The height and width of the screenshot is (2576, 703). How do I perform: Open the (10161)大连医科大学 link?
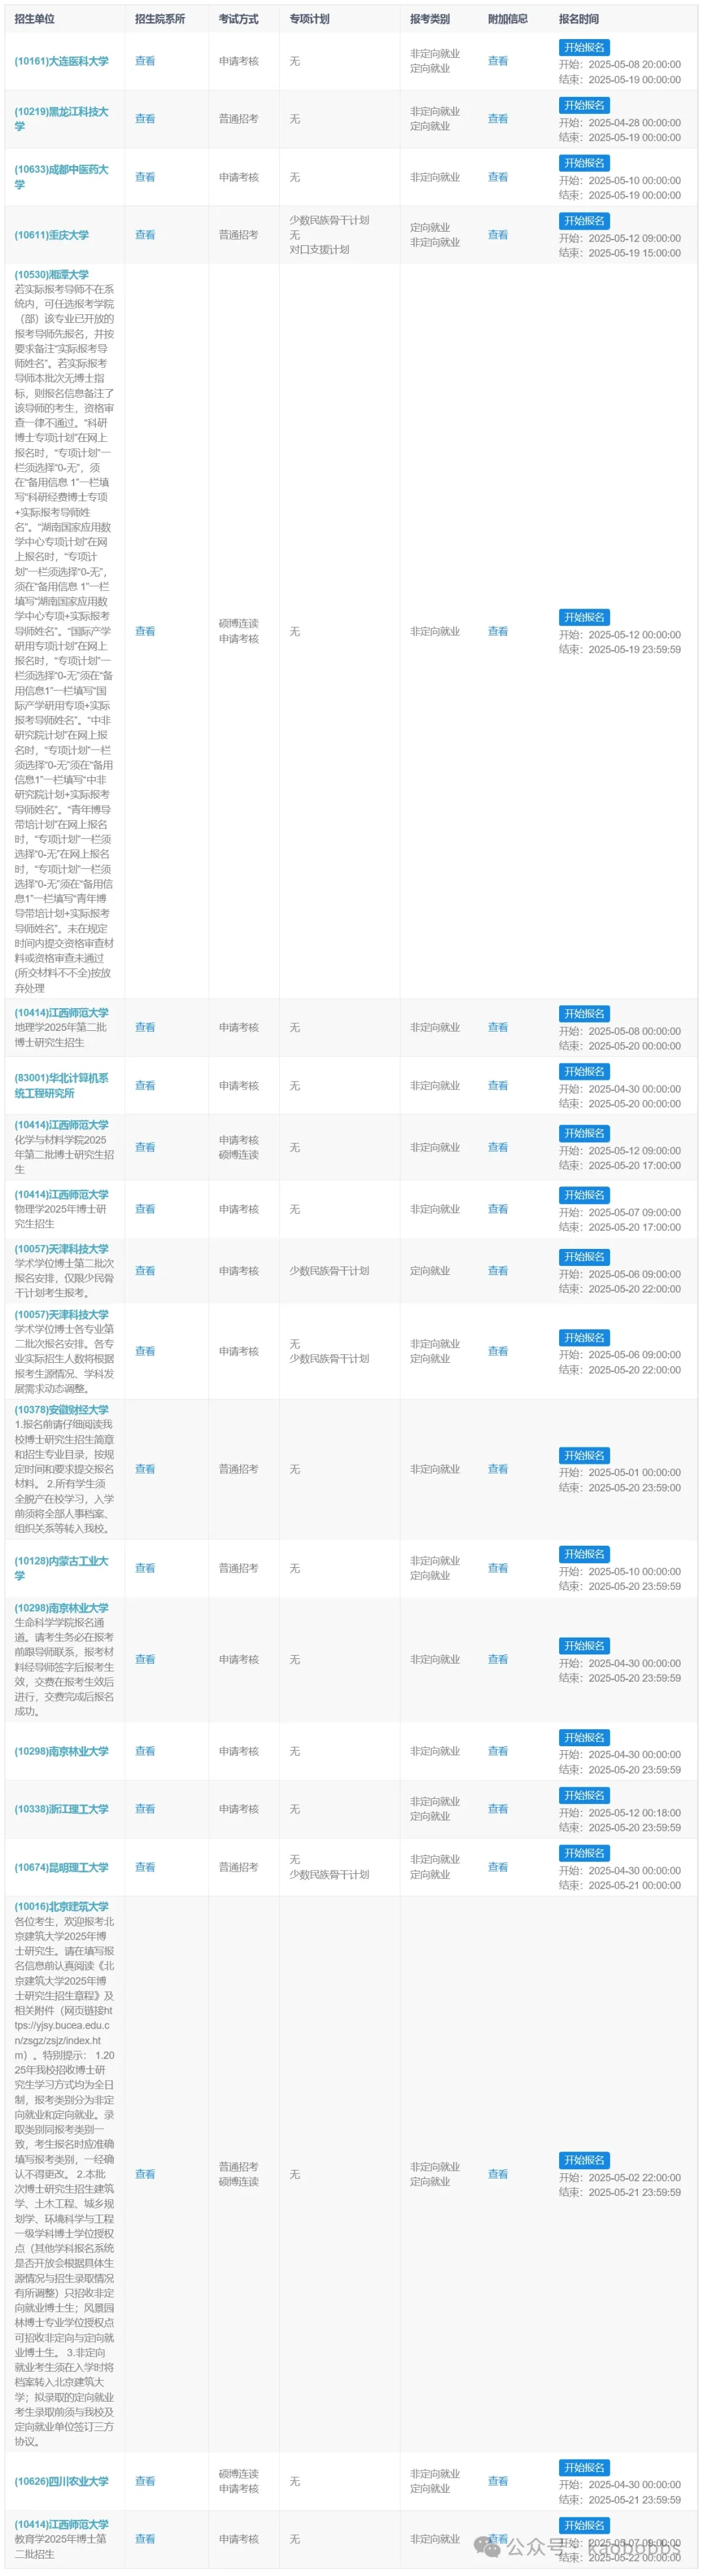click(x=61, y=61)
